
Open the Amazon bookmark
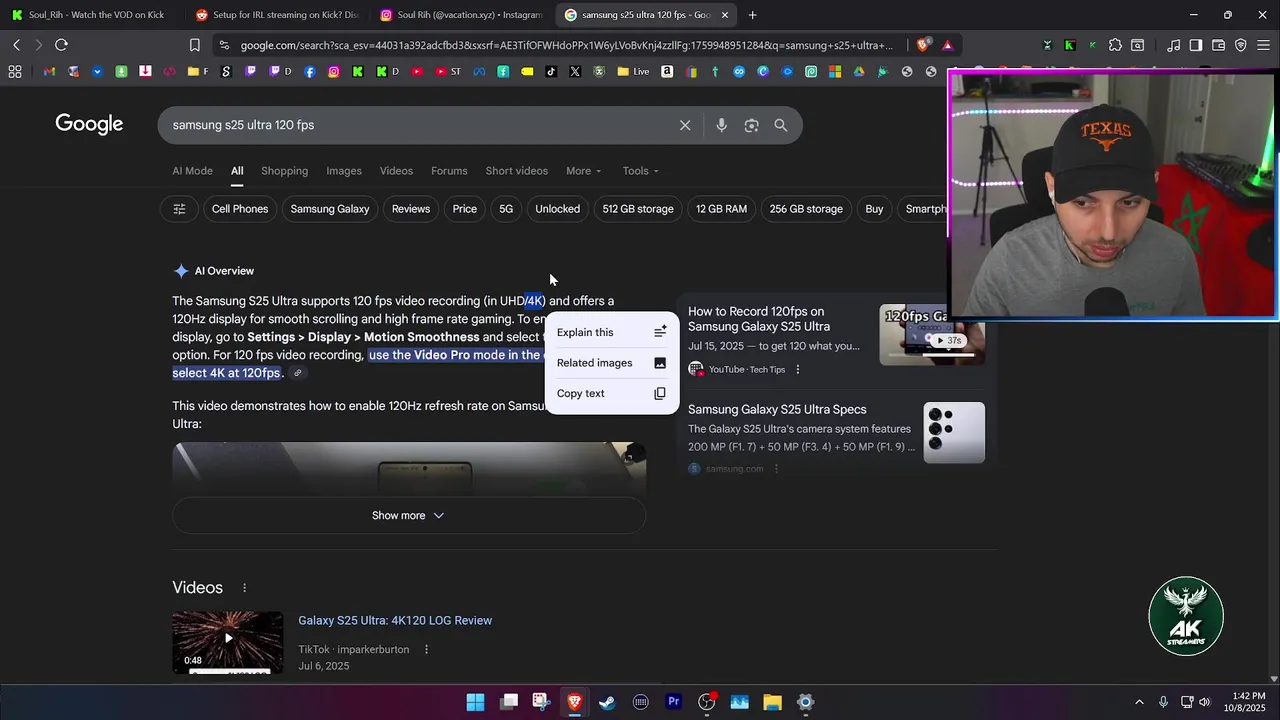pos(667,72)
